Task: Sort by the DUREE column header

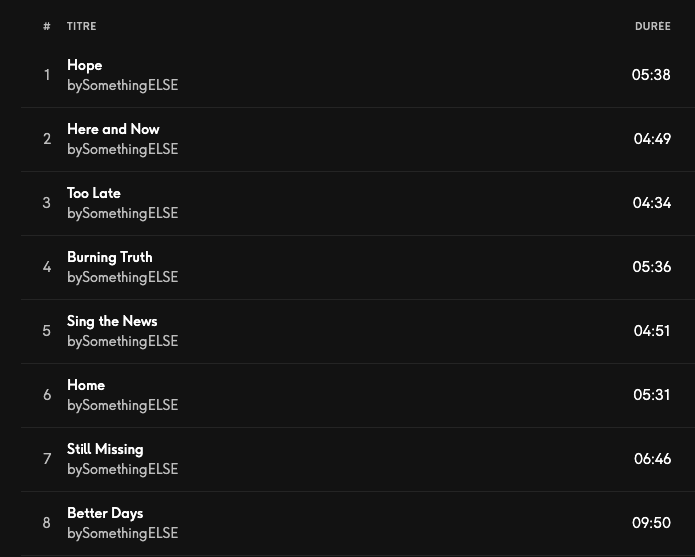Action: (x=652, y=26)
